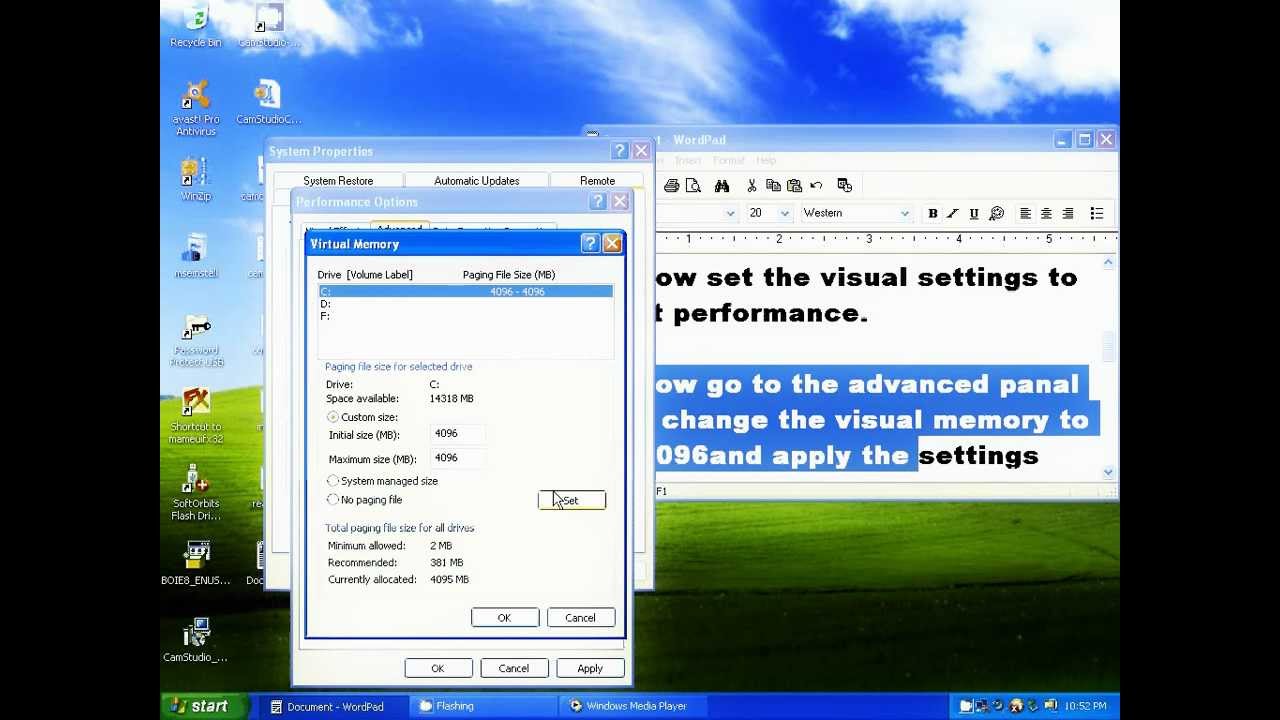
Task: Click the Virtual Memory help question icon
Action: [589, 244]
